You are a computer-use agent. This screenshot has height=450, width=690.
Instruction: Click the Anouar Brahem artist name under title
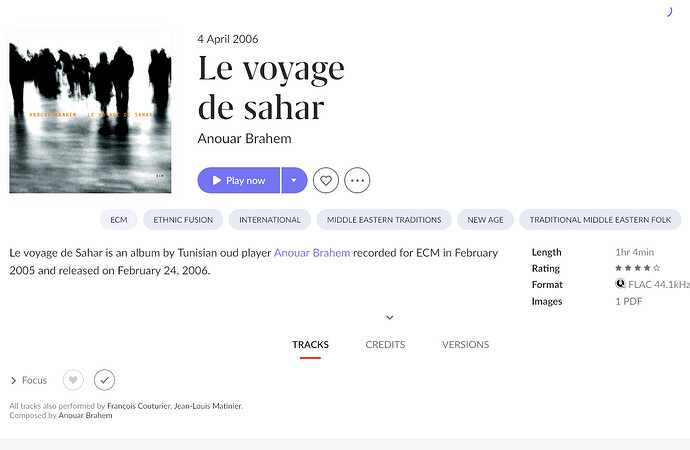(244, 139)
